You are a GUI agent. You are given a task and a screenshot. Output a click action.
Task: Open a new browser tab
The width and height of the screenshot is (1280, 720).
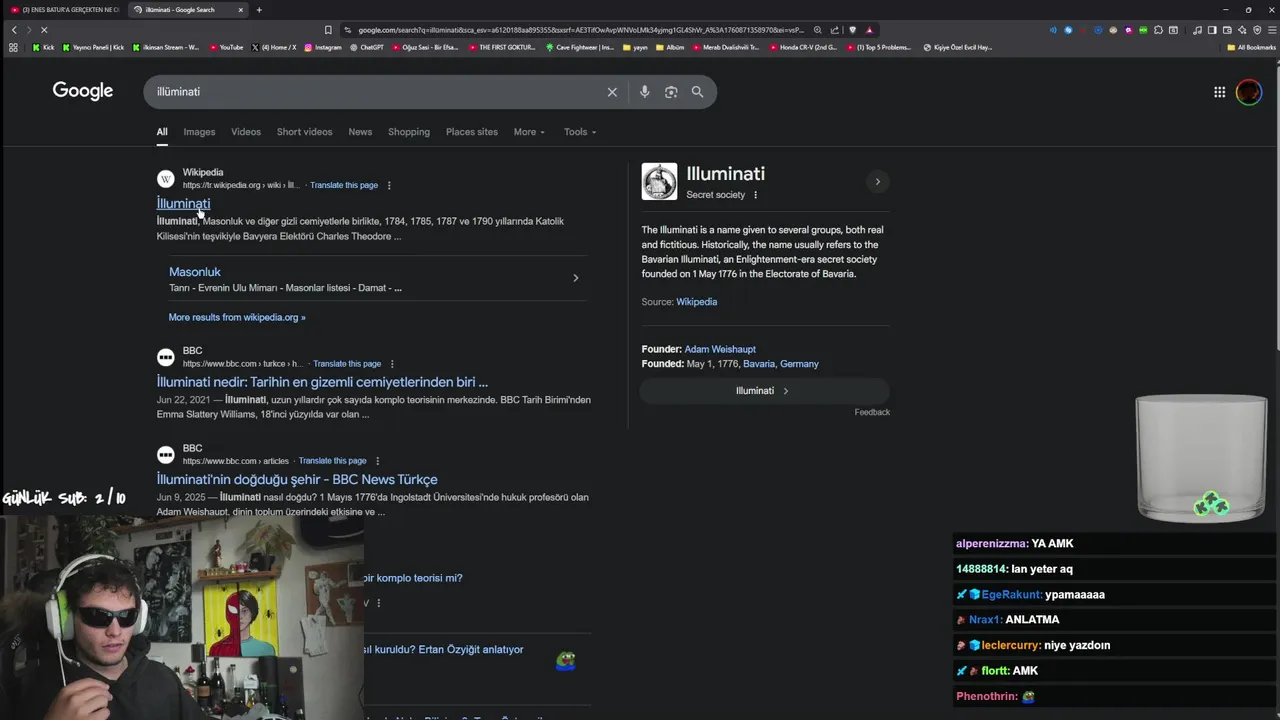(x=259, y=10)
